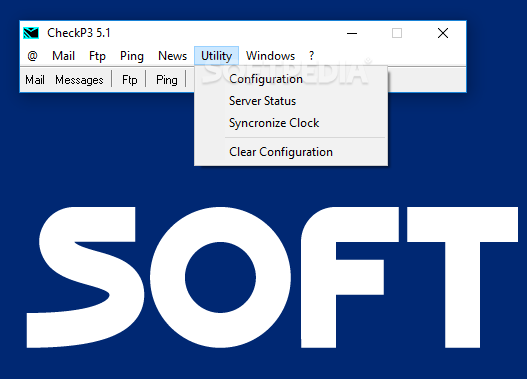Screen dimensions: 527x379
Task: Select Server Status menu entry
Action: click(x=291, y=101)
